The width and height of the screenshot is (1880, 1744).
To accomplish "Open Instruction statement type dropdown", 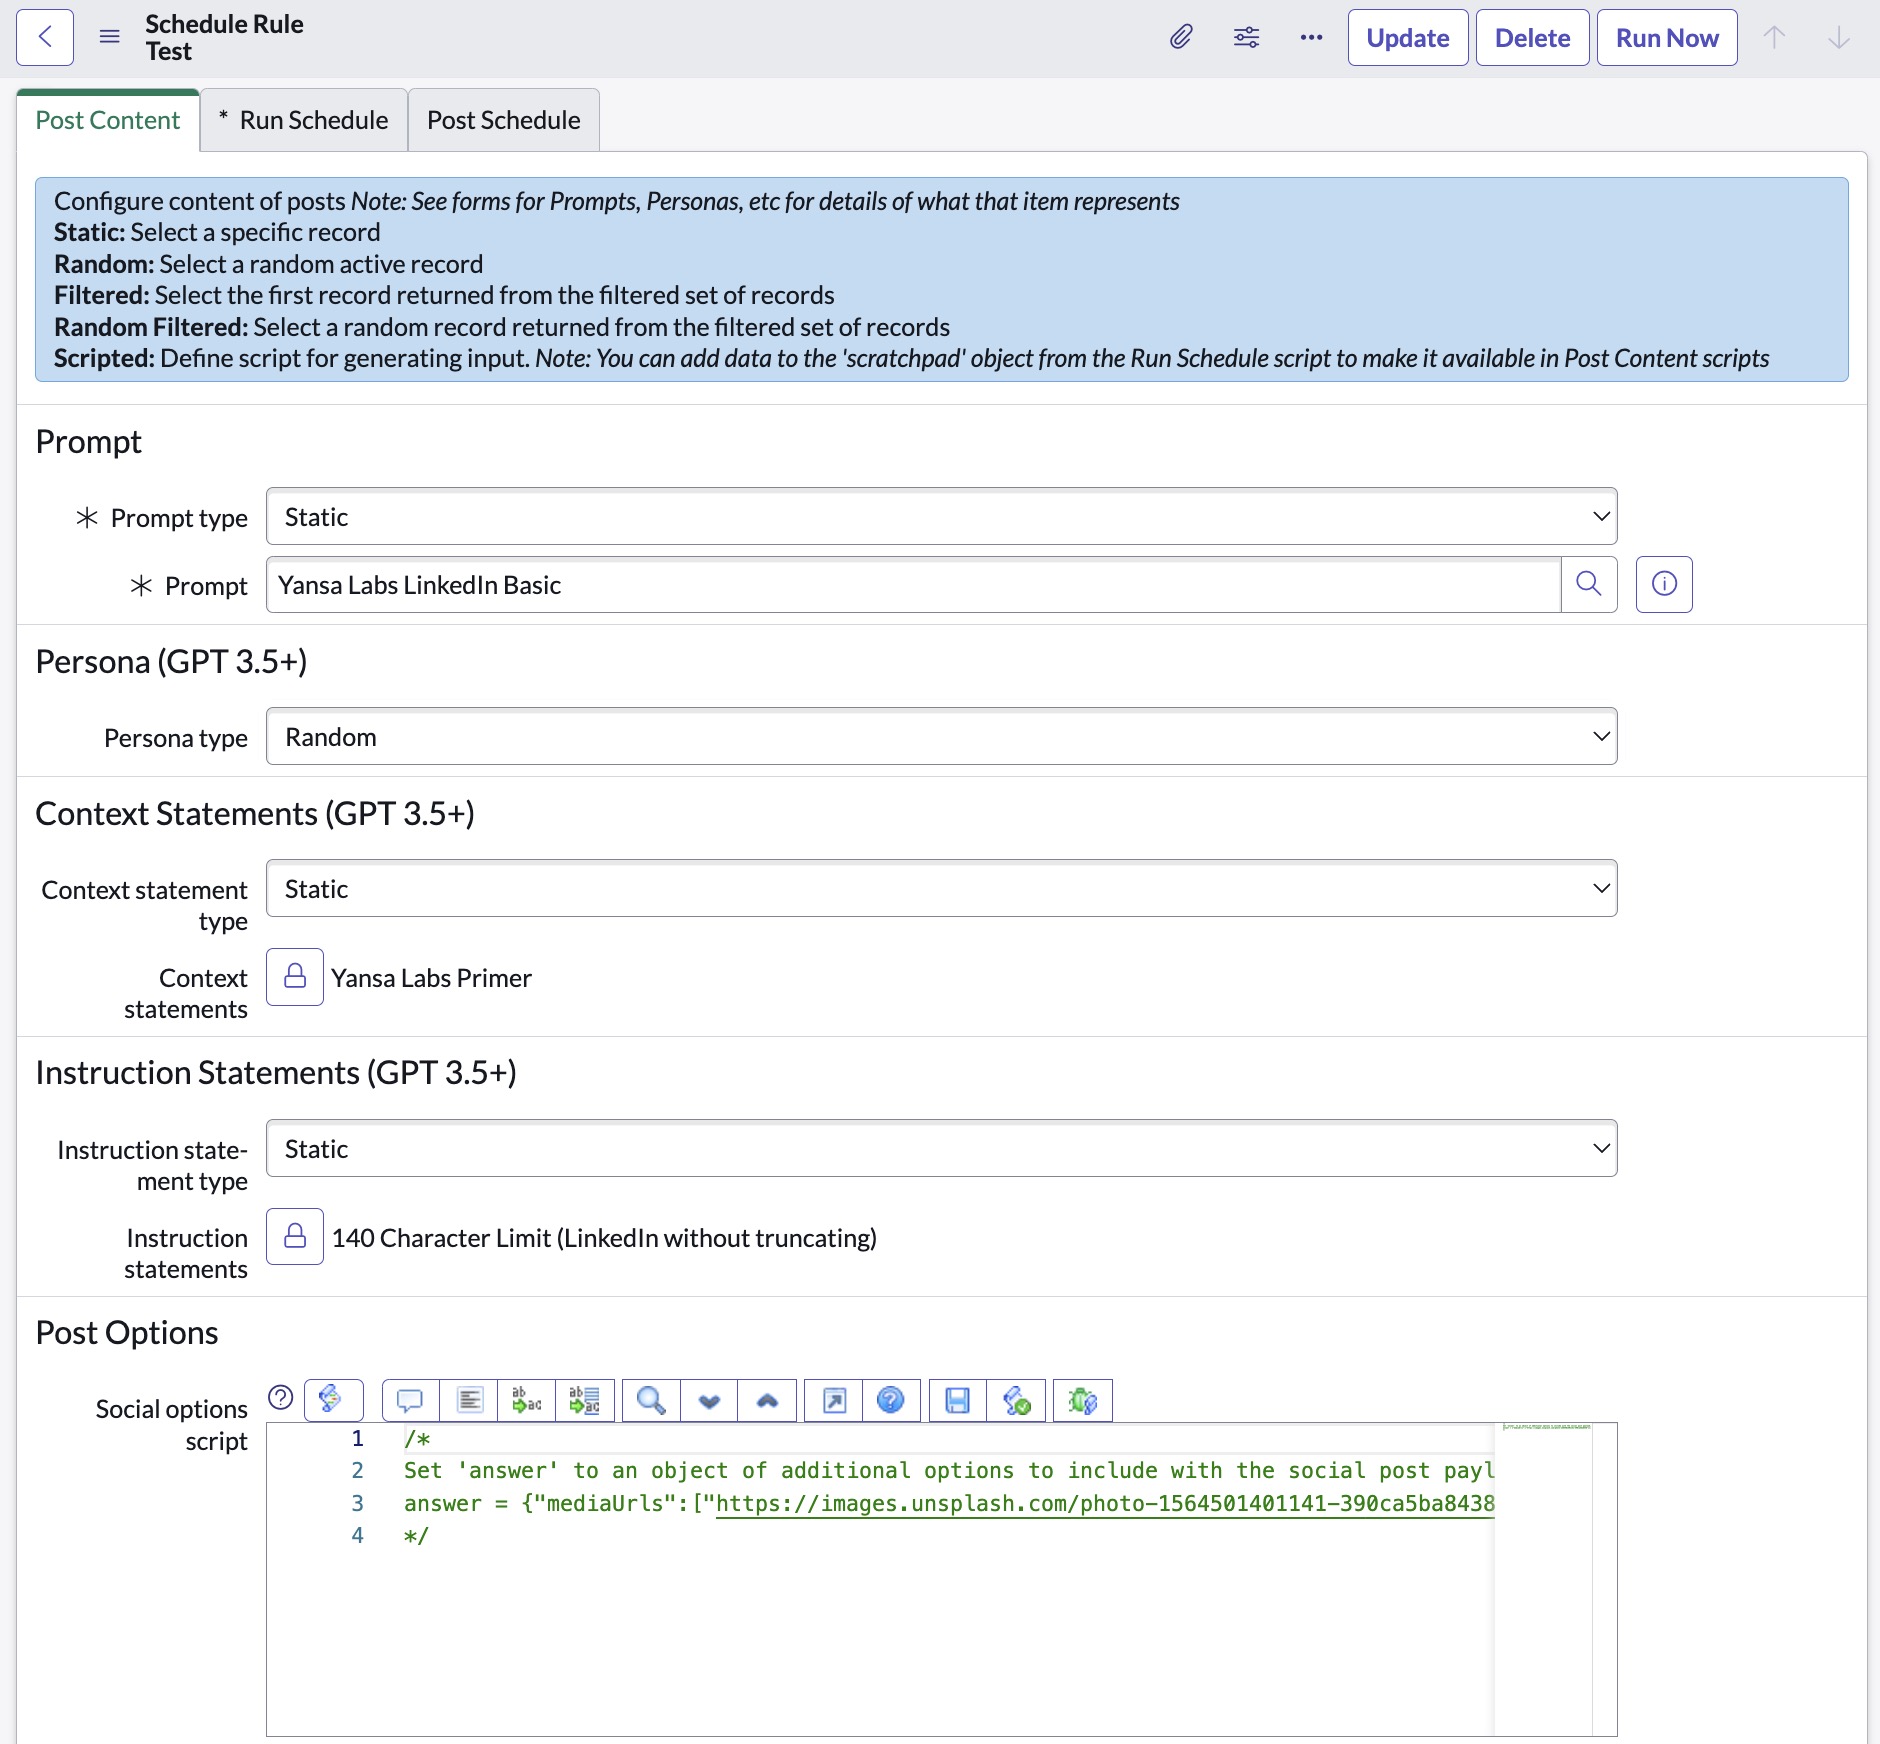I will point(941,1149).
